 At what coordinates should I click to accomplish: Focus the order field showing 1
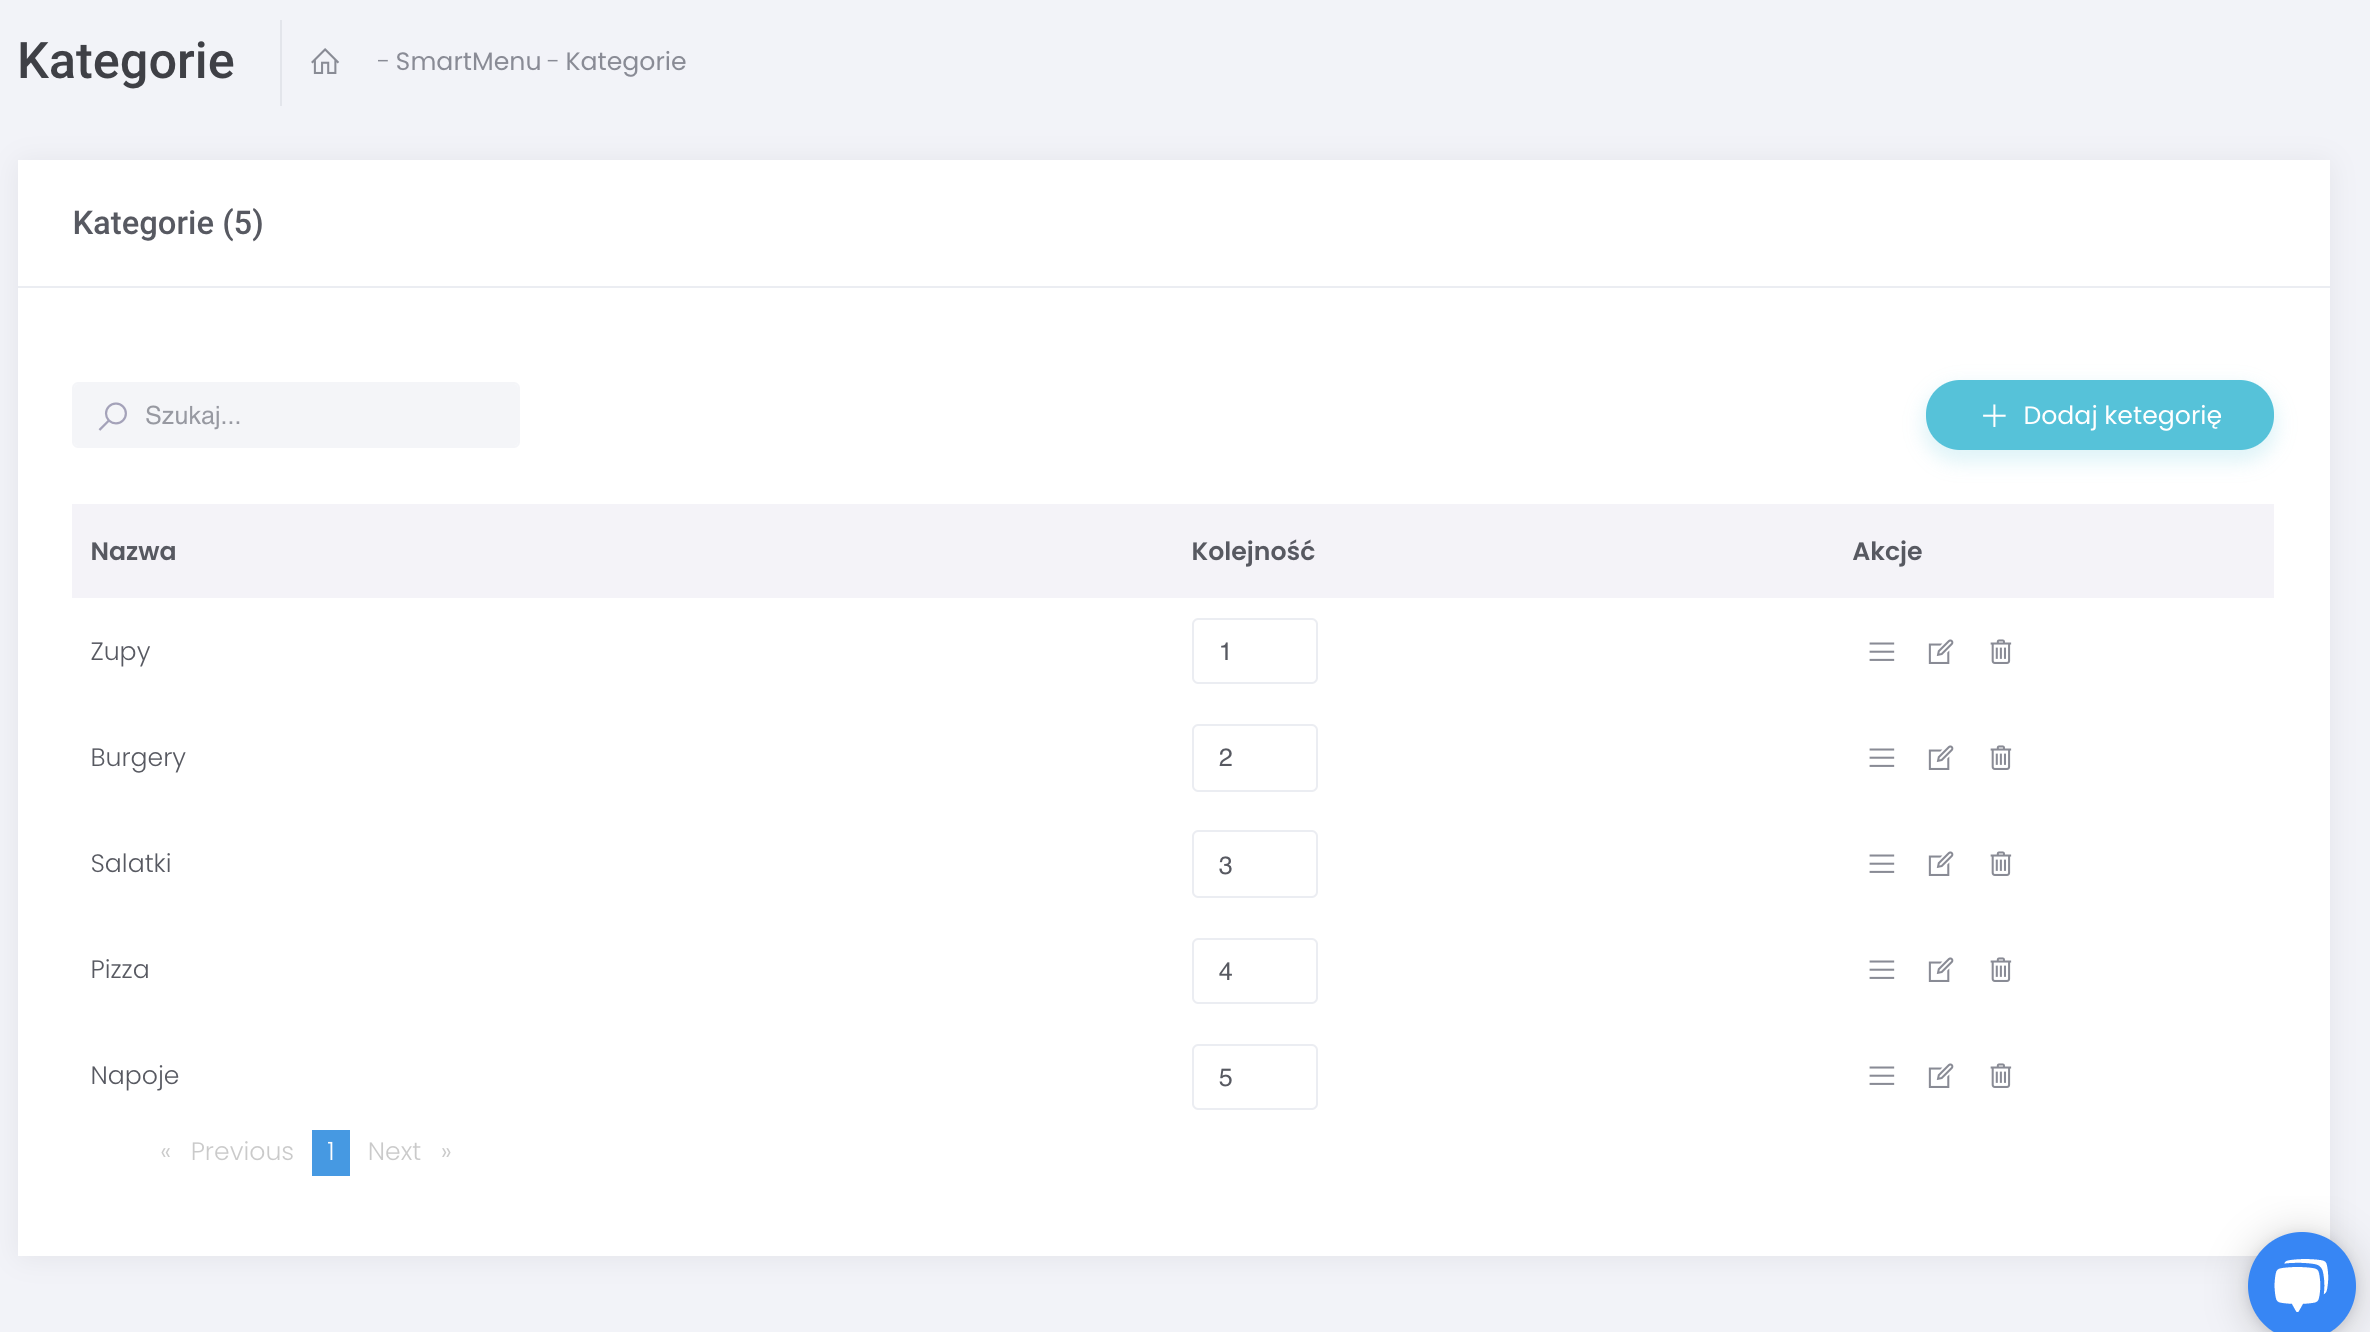pyautogui.click(x=1254, y=651)
